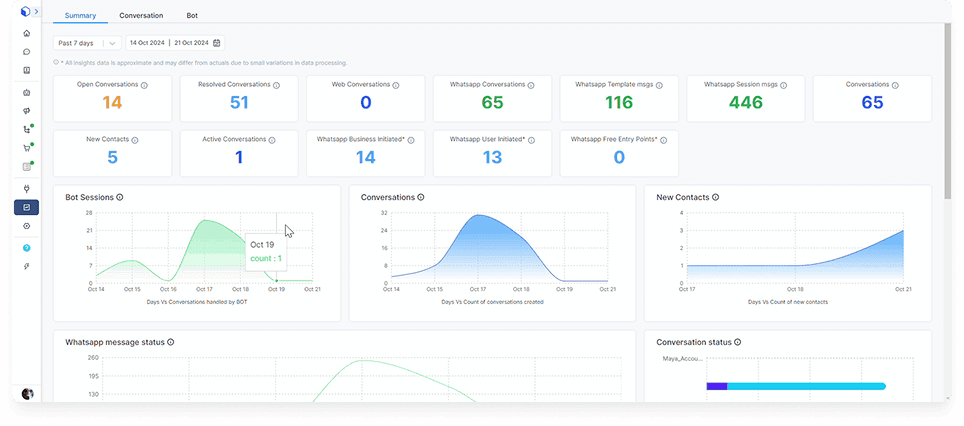The height and width of the screenshot is (426, 964).
Task: Click info icon next to Bot Sessions
Action: pyautogui.click(x=120, y=198)
